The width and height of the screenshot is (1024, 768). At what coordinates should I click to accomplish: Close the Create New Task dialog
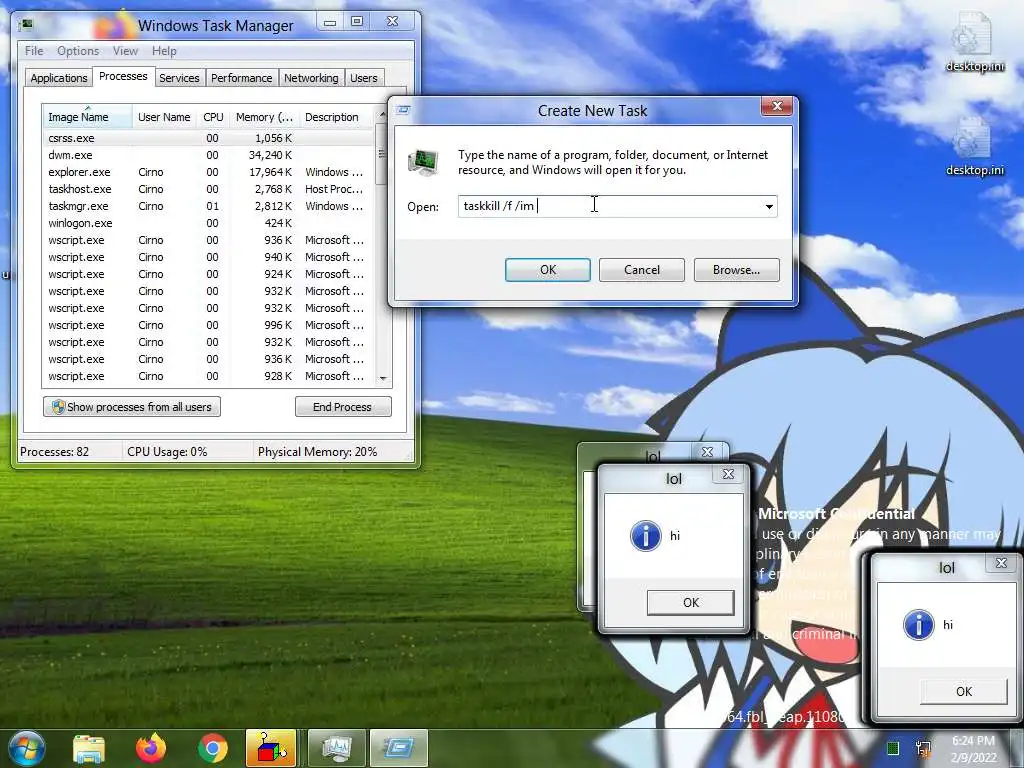click(776, 106)
